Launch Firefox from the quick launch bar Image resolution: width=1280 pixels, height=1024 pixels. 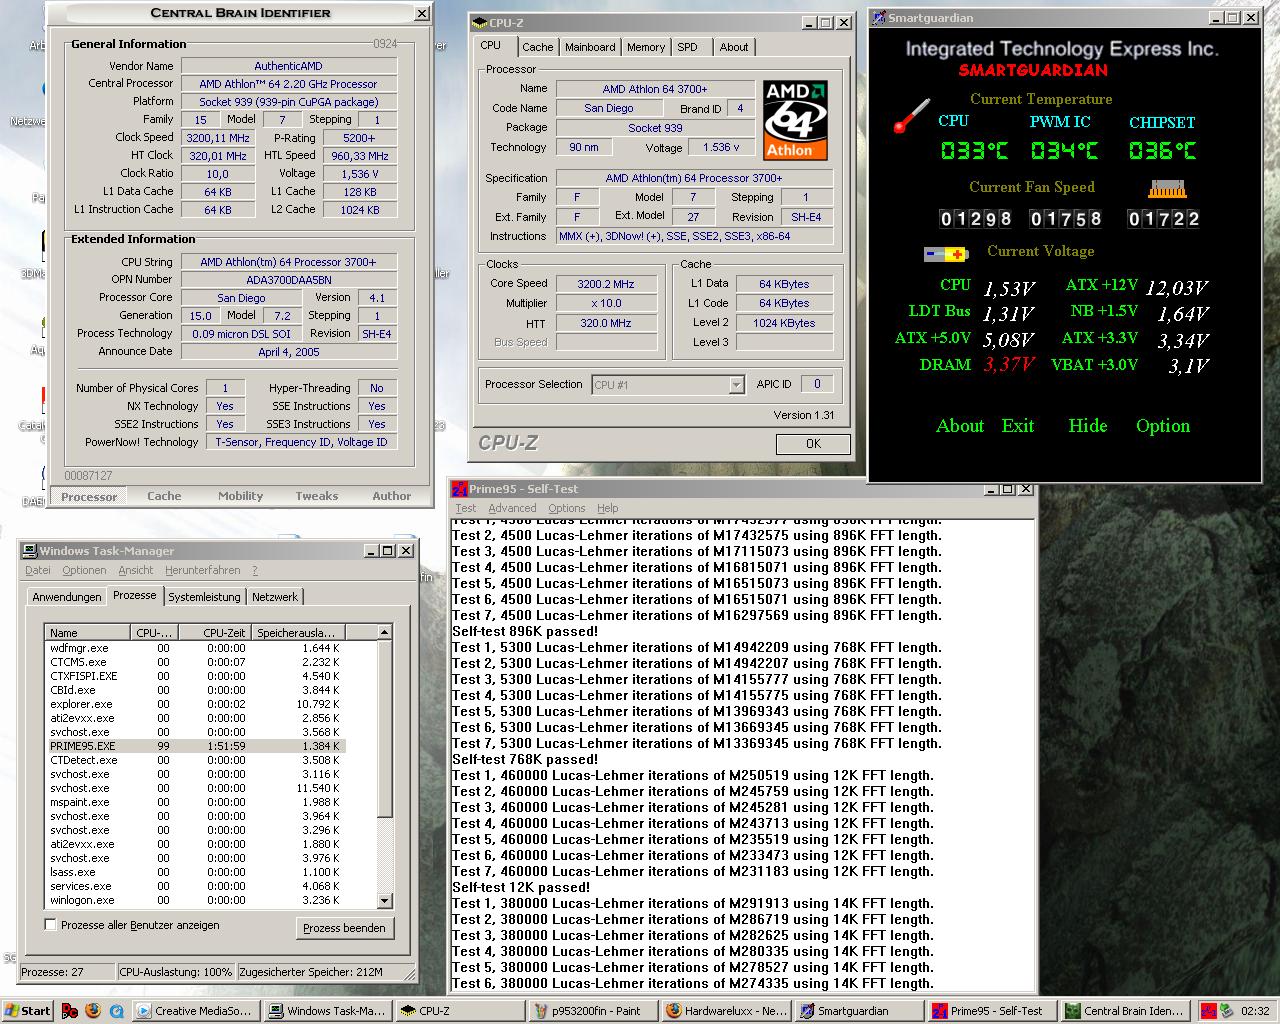tap(93, 1011)
